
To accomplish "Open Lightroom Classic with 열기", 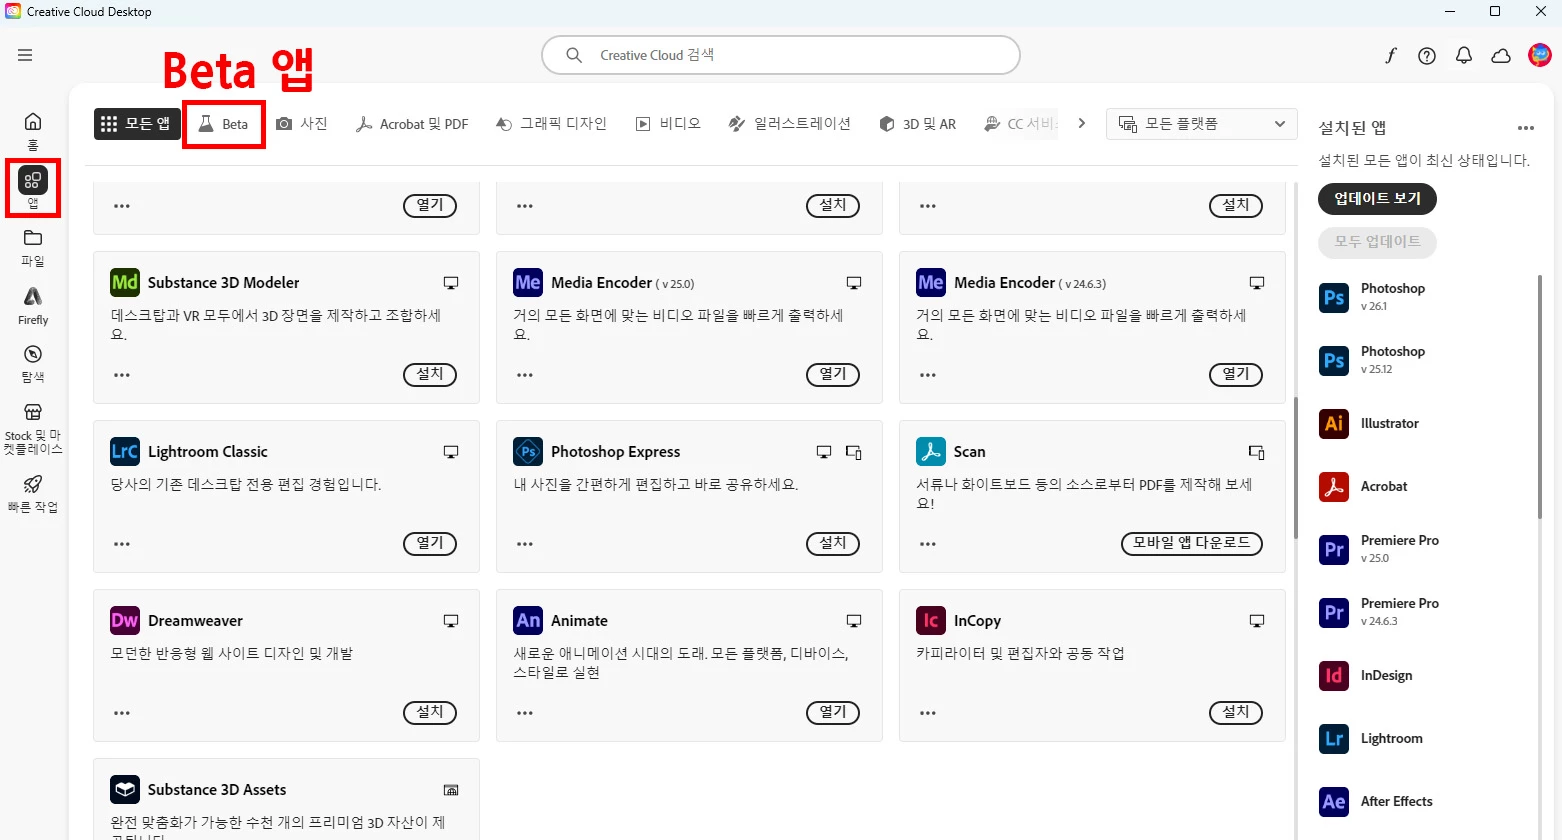I will (430, 543).
